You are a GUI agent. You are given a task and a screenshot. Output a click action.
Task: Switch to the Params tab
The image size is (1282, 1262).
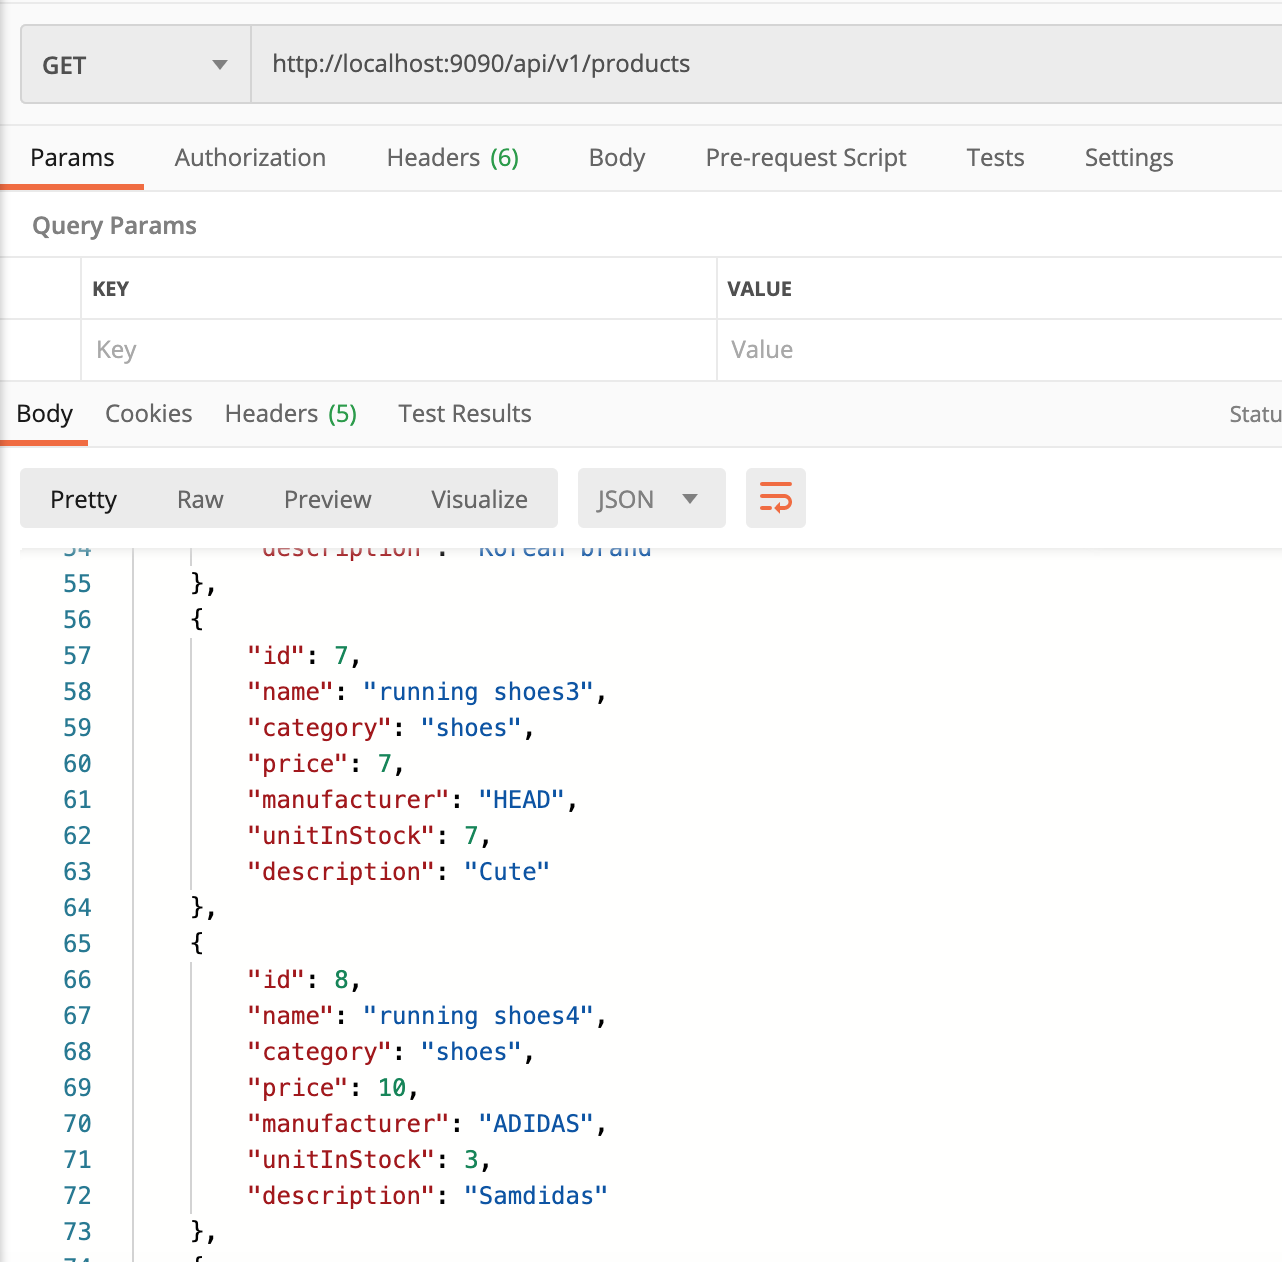[72, 158]
